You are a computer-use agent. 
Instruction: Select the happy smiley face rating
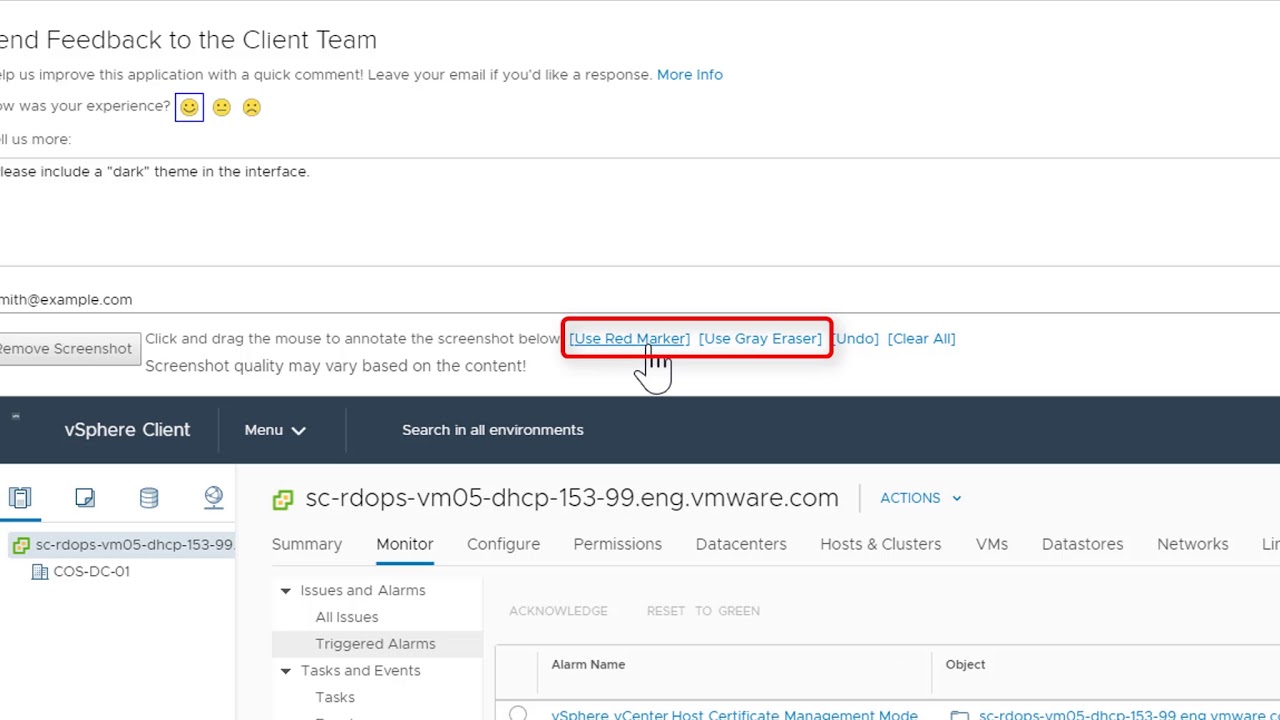189,107
